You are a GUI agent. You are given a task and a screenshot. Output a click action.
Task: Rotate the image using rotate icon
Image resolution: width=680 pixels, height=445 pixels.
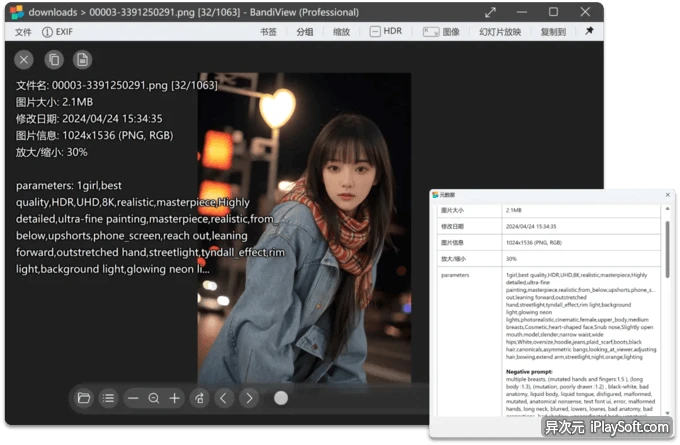pos(199,398)
